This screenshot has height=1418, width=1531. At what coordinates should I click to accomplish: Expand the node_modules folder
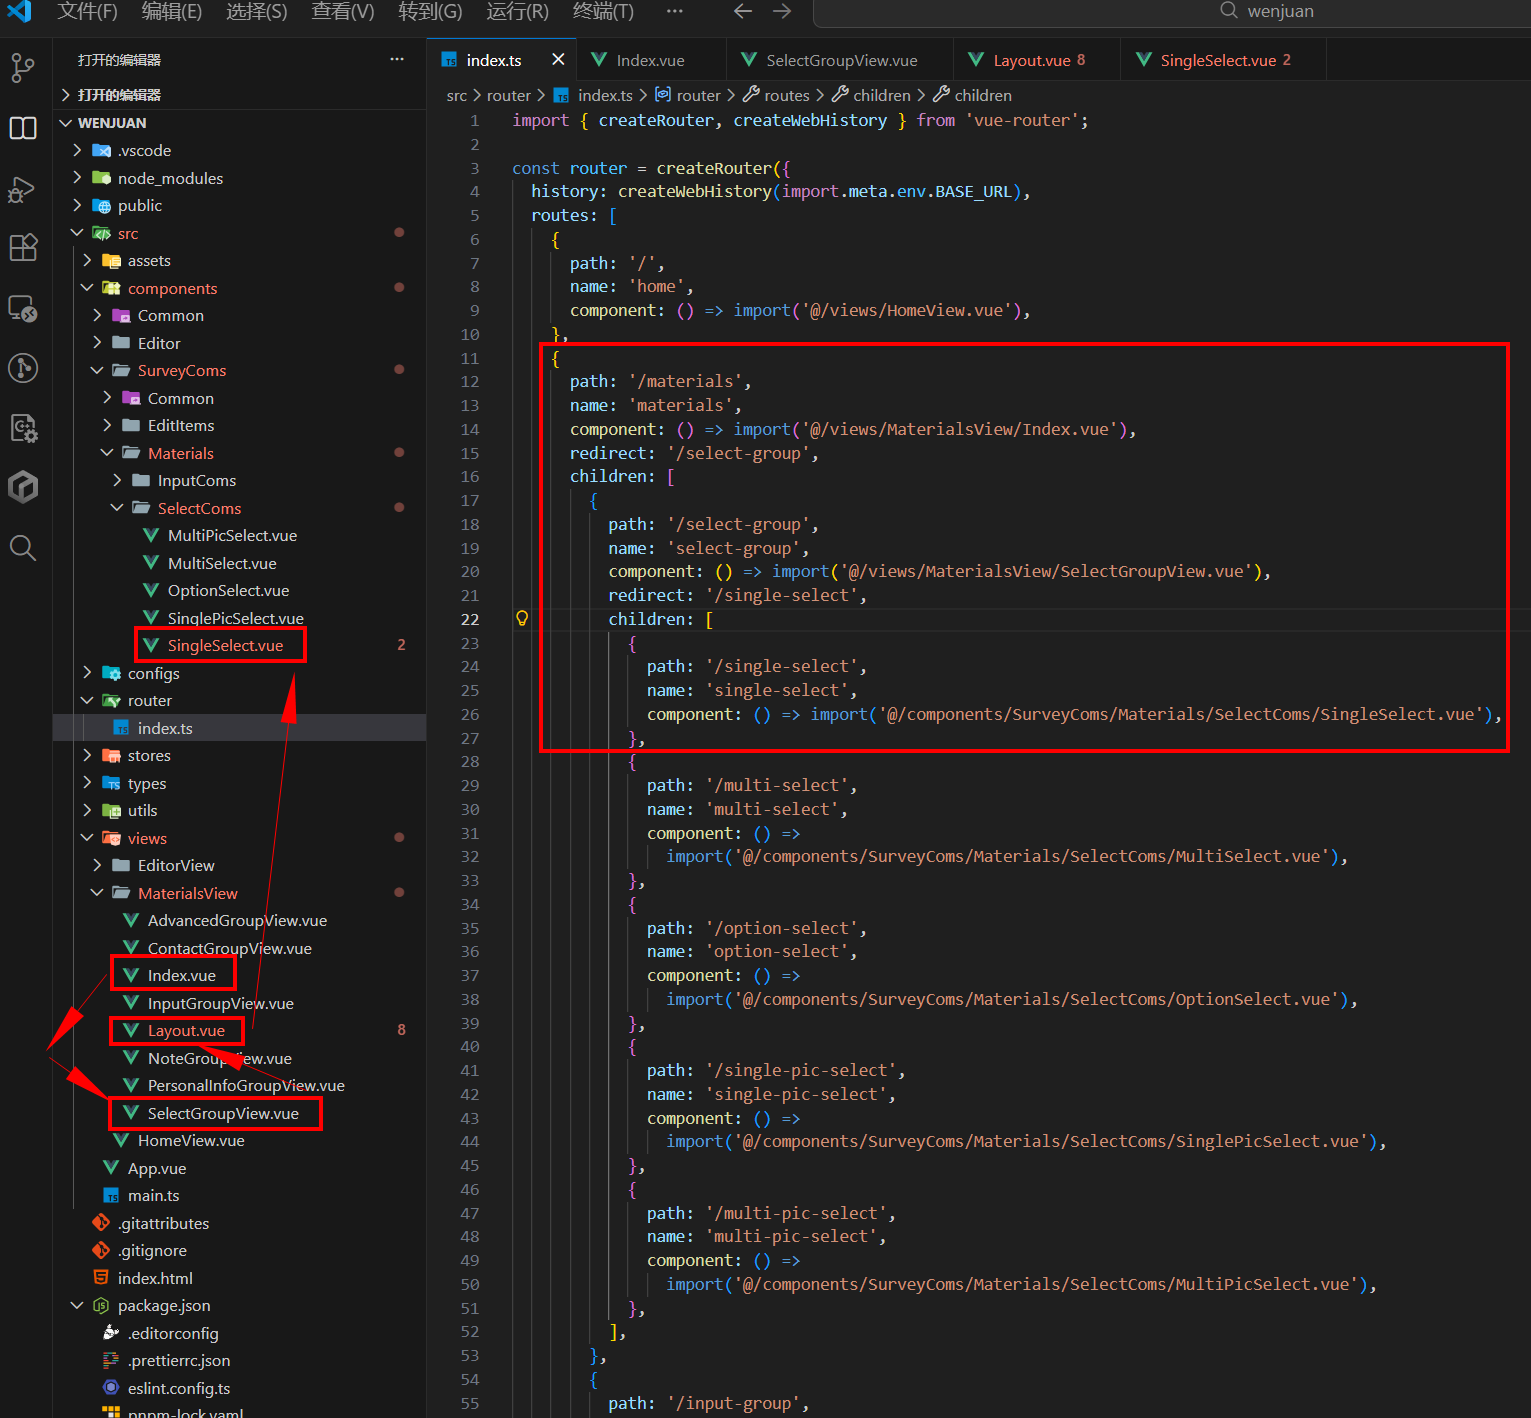click(x=240, y=178)
